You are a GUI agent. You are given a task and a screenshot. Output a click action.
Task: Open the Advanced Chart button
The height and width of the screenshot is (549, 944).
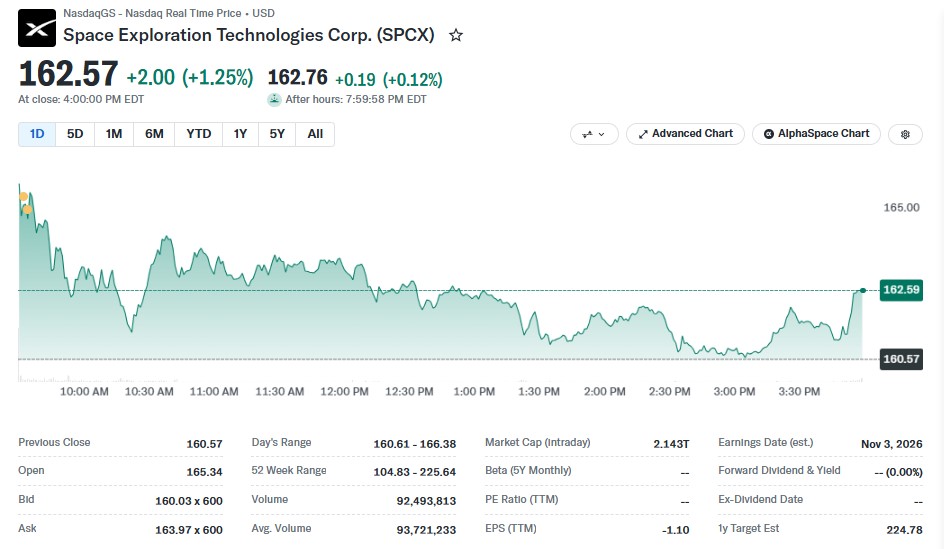point(685,134)
